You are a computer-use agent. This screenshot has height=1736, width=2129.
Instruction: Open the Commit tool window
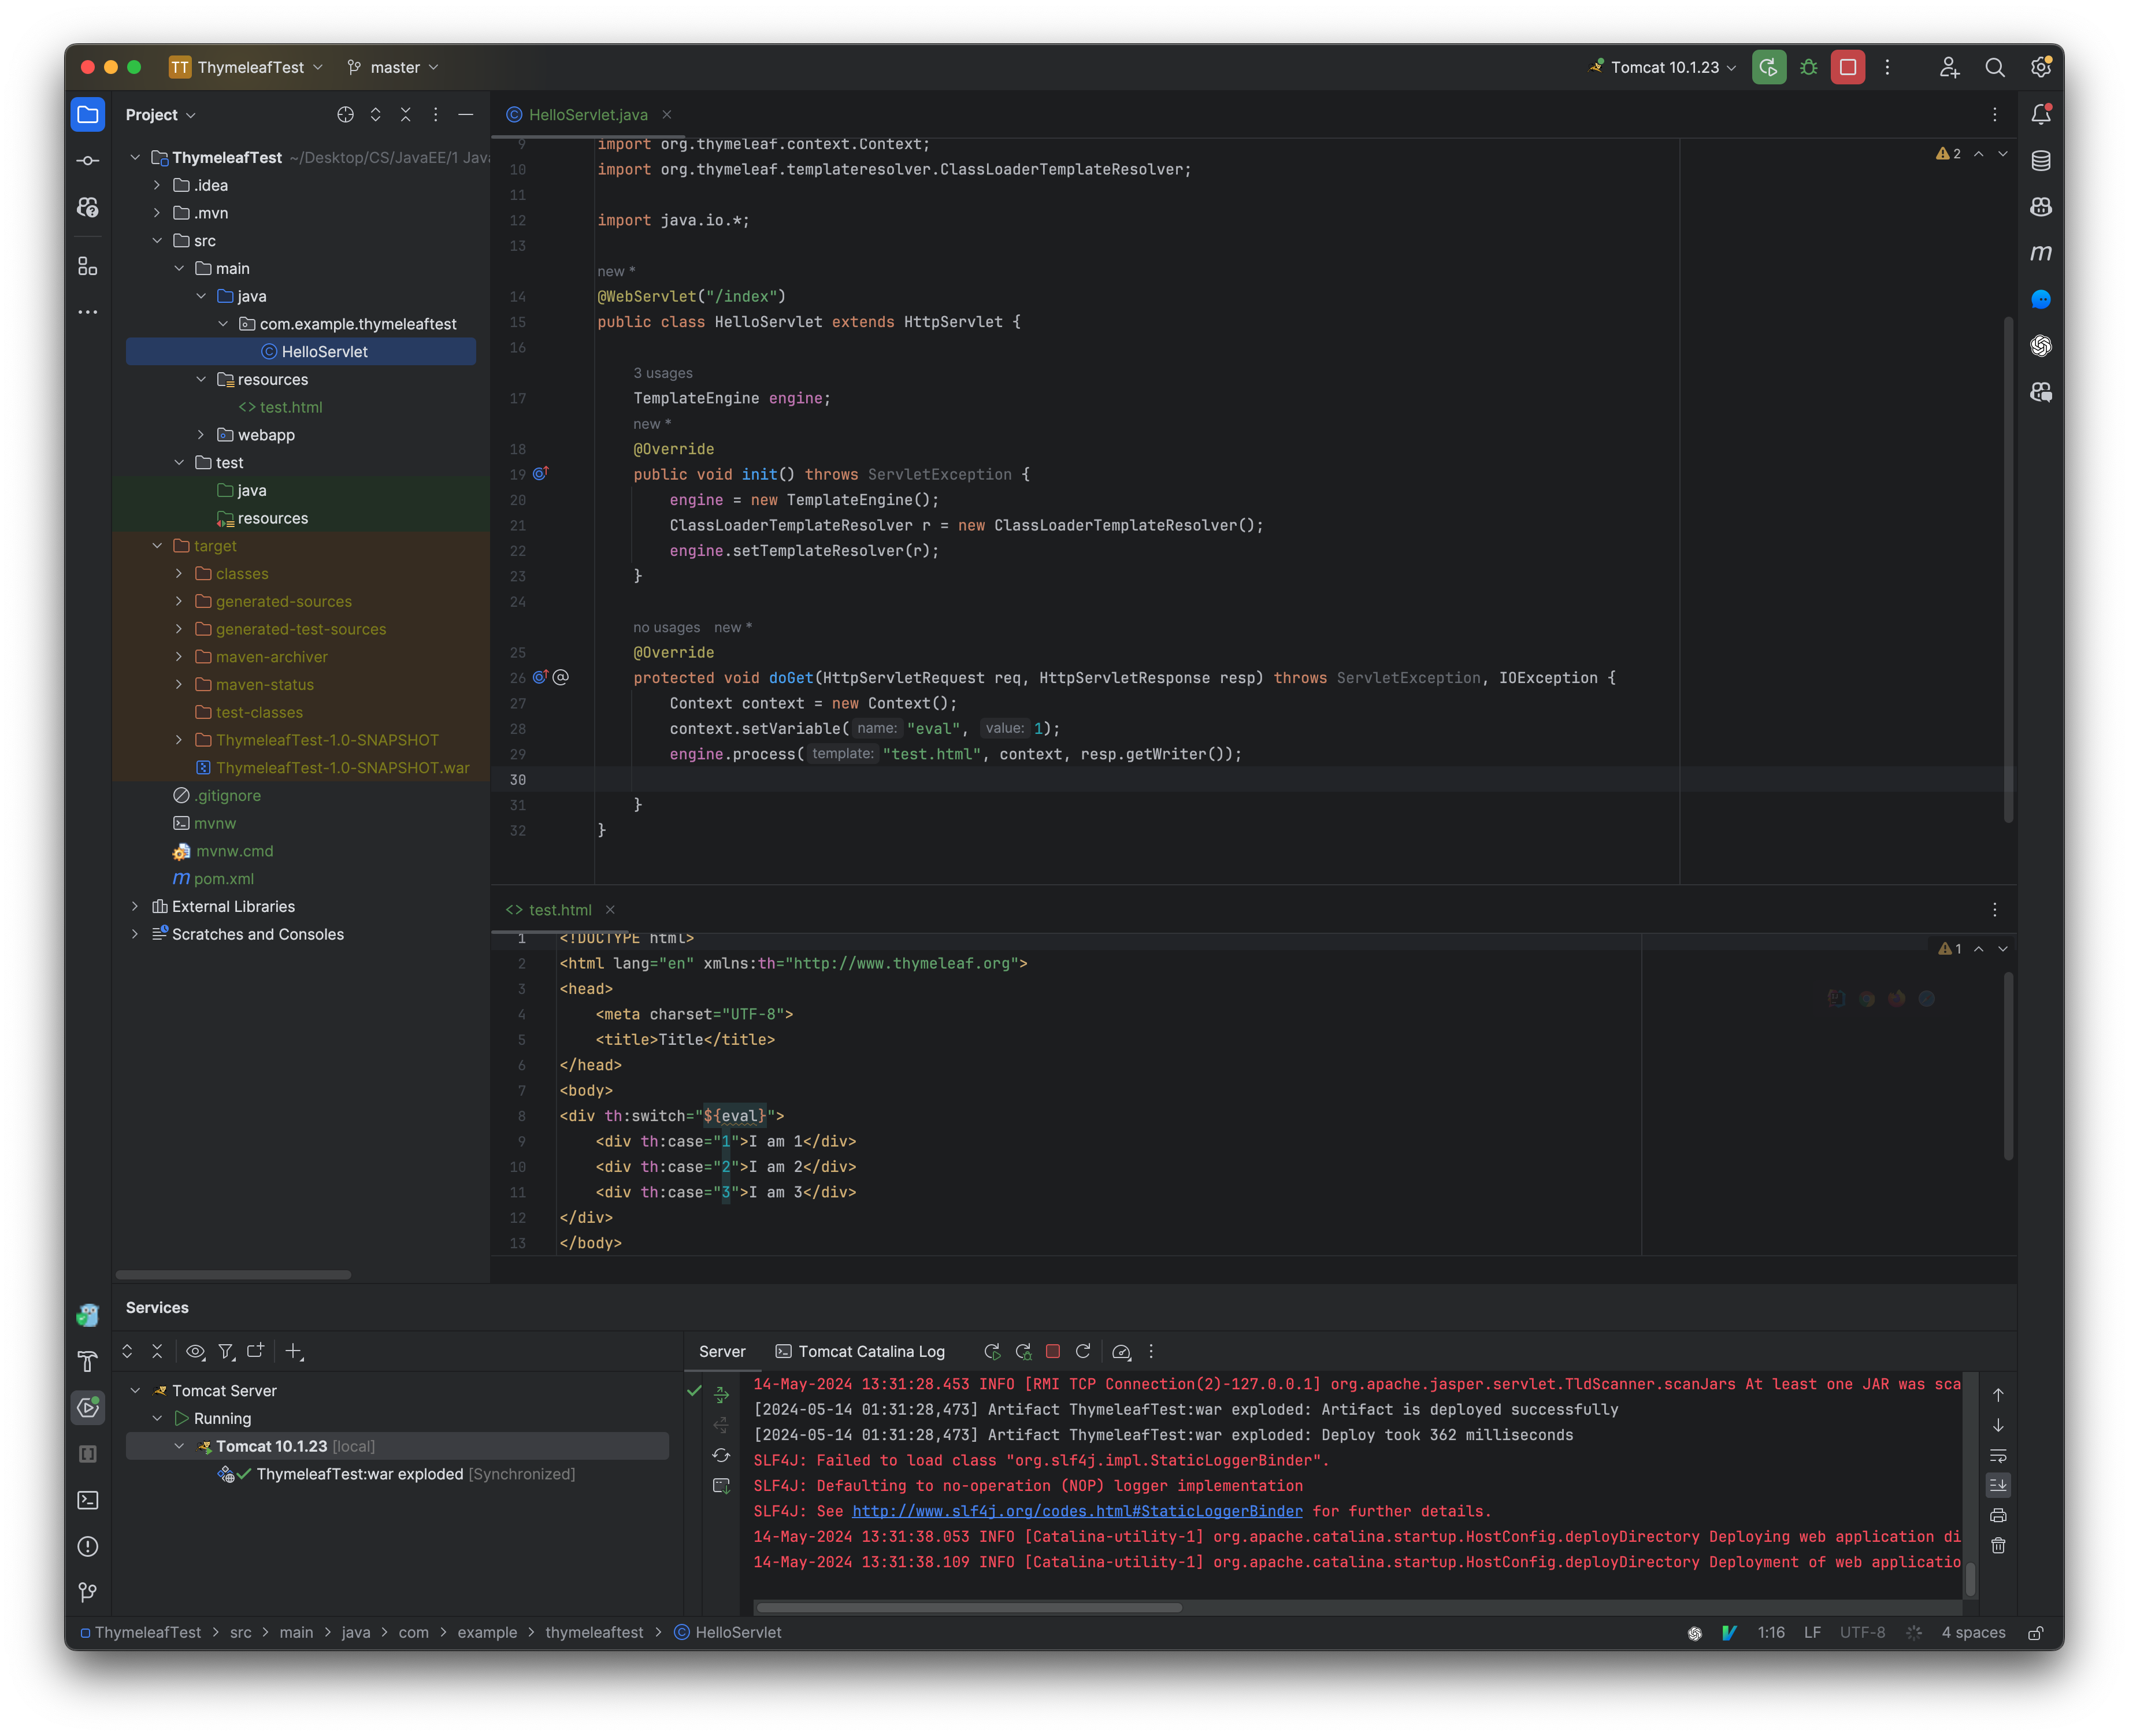[88, 160]
